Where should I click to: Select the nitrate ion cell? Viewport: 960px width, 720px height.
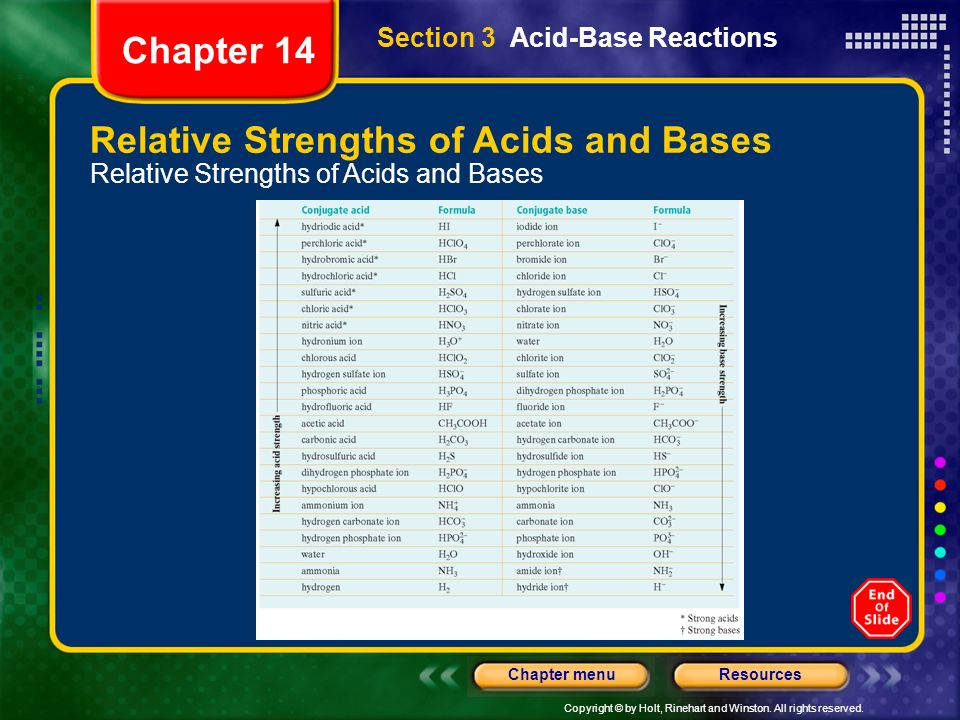(x=538, y=325)
